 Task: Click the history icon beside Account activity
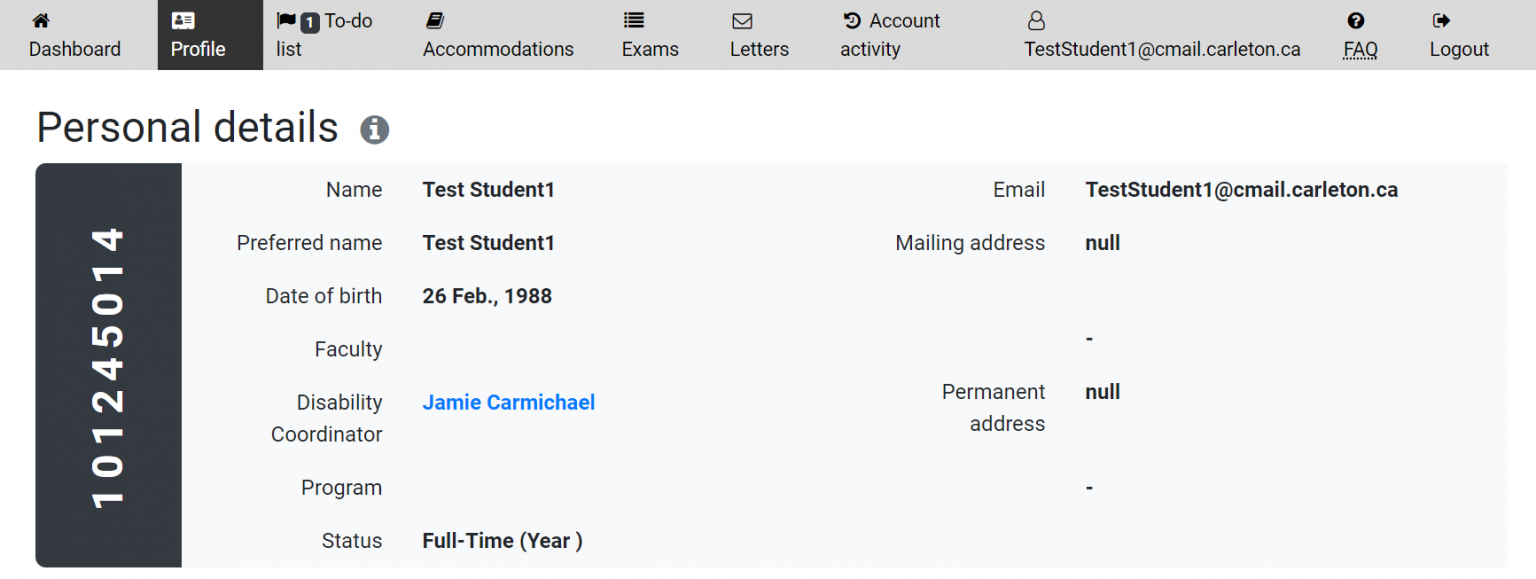(x=852, y=20)
